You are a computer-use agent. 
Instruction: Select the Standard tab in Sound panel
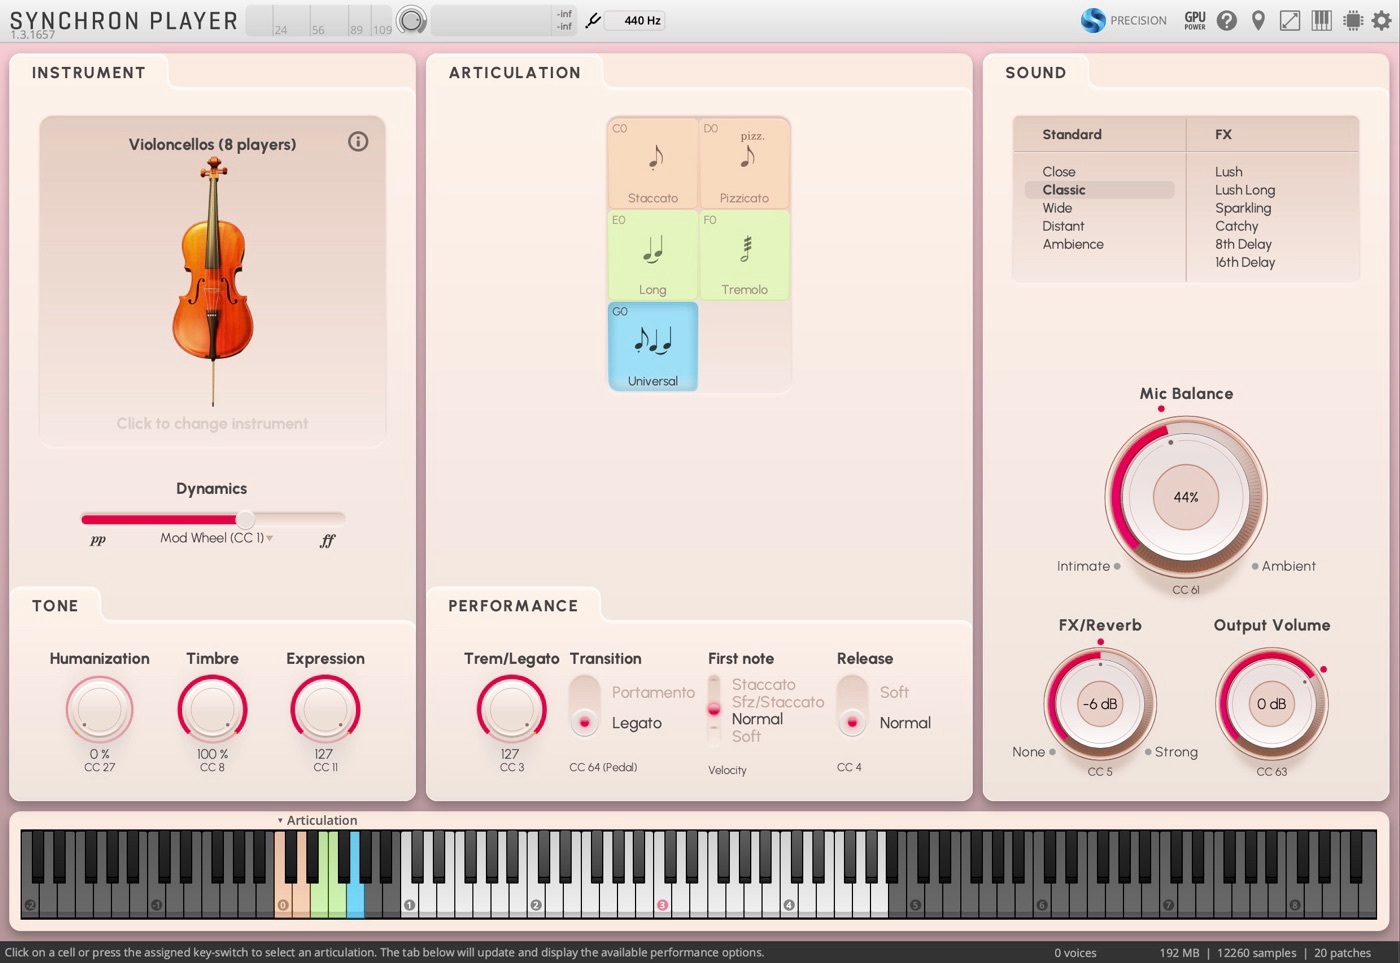pyautogui.click(x=1071, y=133)
